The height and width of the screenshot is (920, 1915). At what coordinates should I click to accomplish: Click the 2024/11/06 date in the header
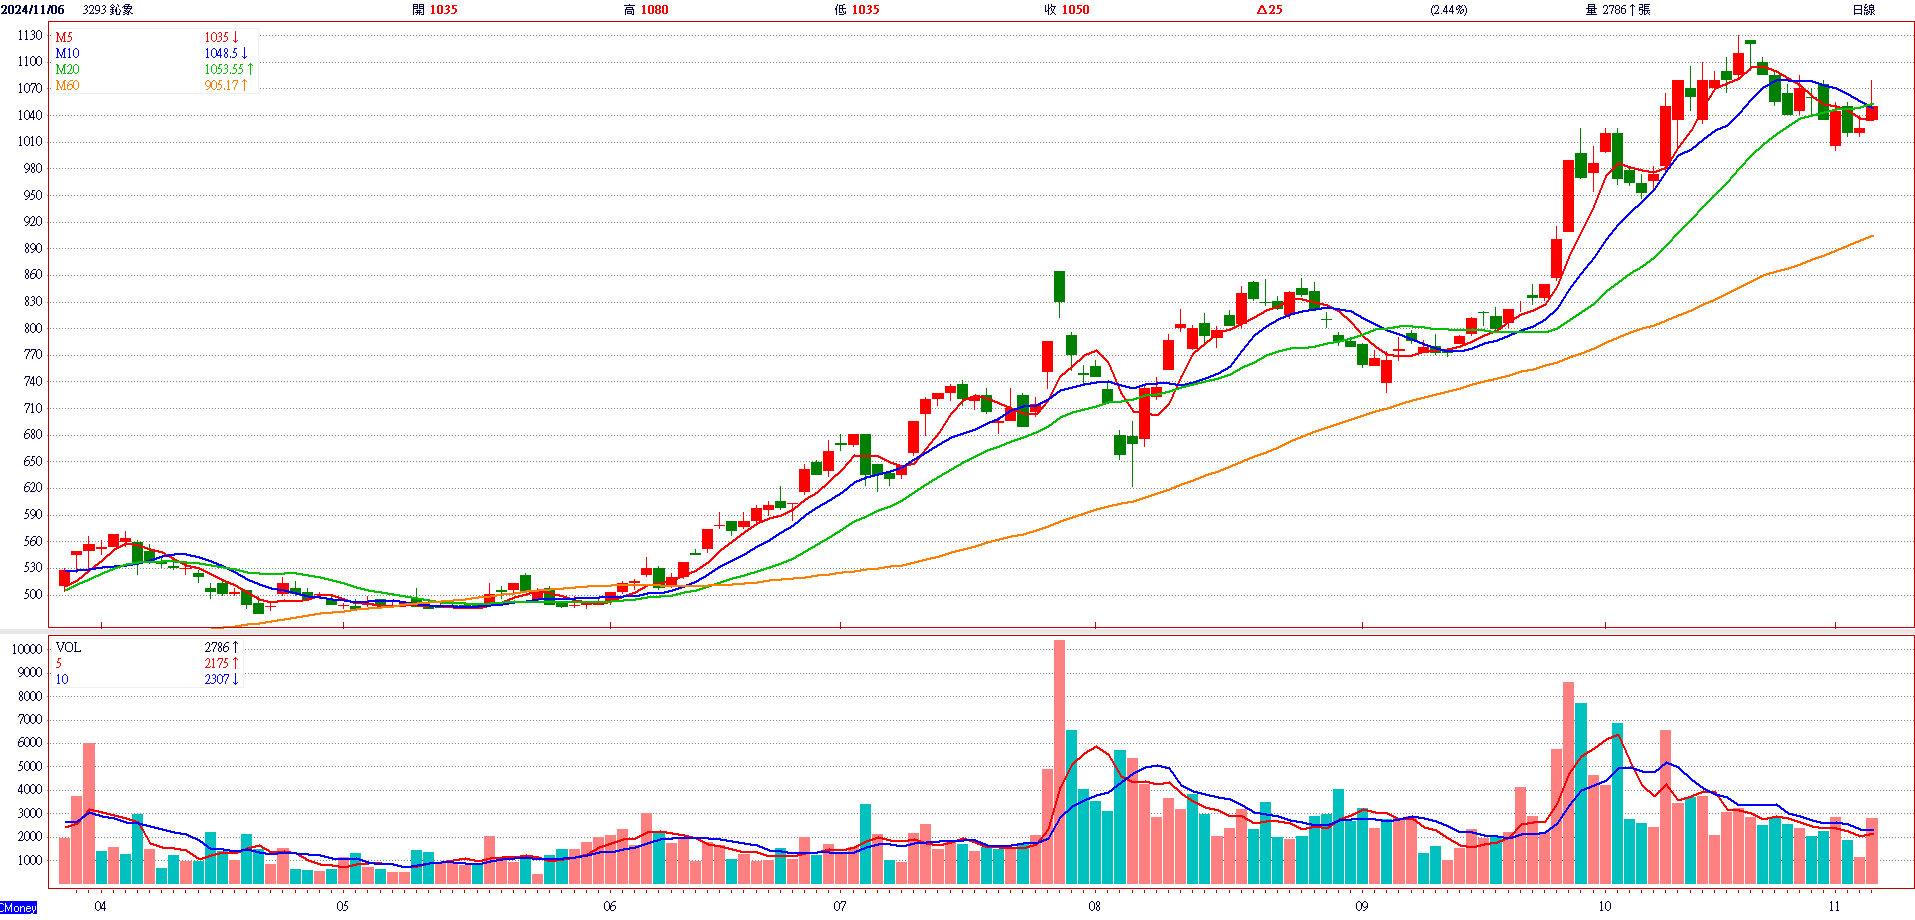[33, 9]
